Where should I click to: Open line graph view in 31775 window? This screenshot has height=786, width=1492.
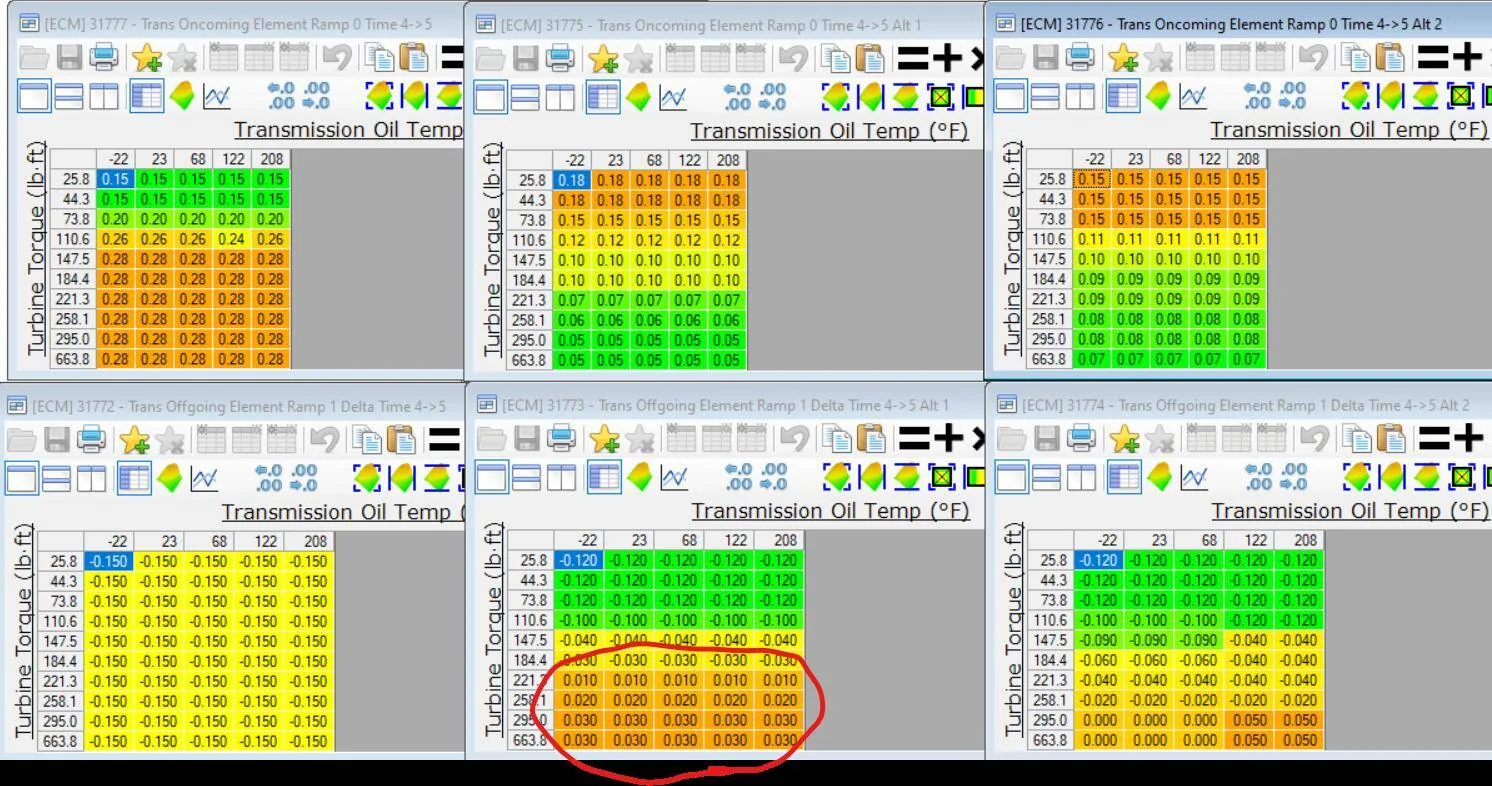tap(672, 97)
